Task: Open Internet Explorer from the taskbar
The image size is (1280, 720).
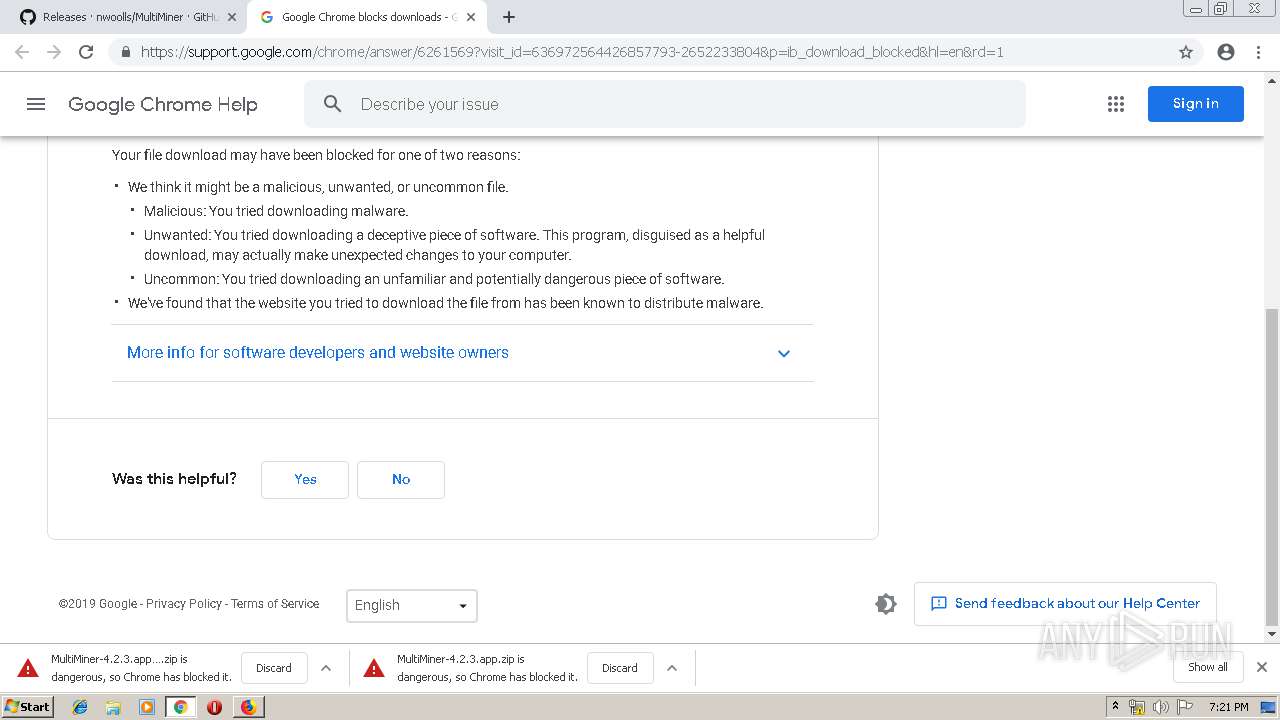Action: pos(80,707)
